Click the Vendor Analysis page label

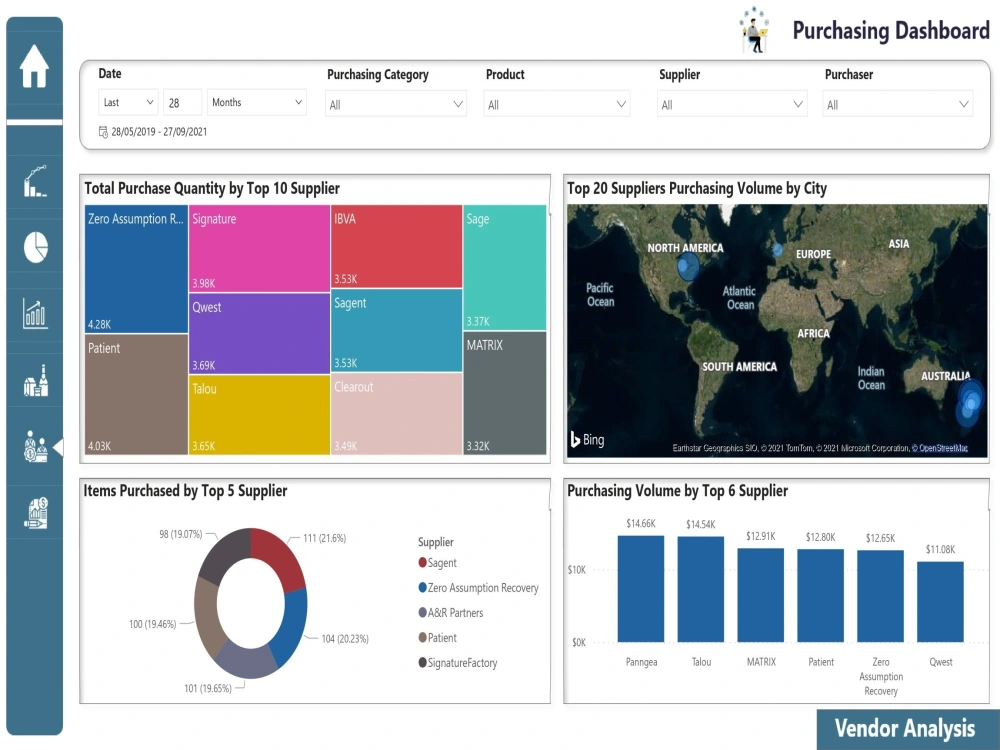(x=904, y=729)
